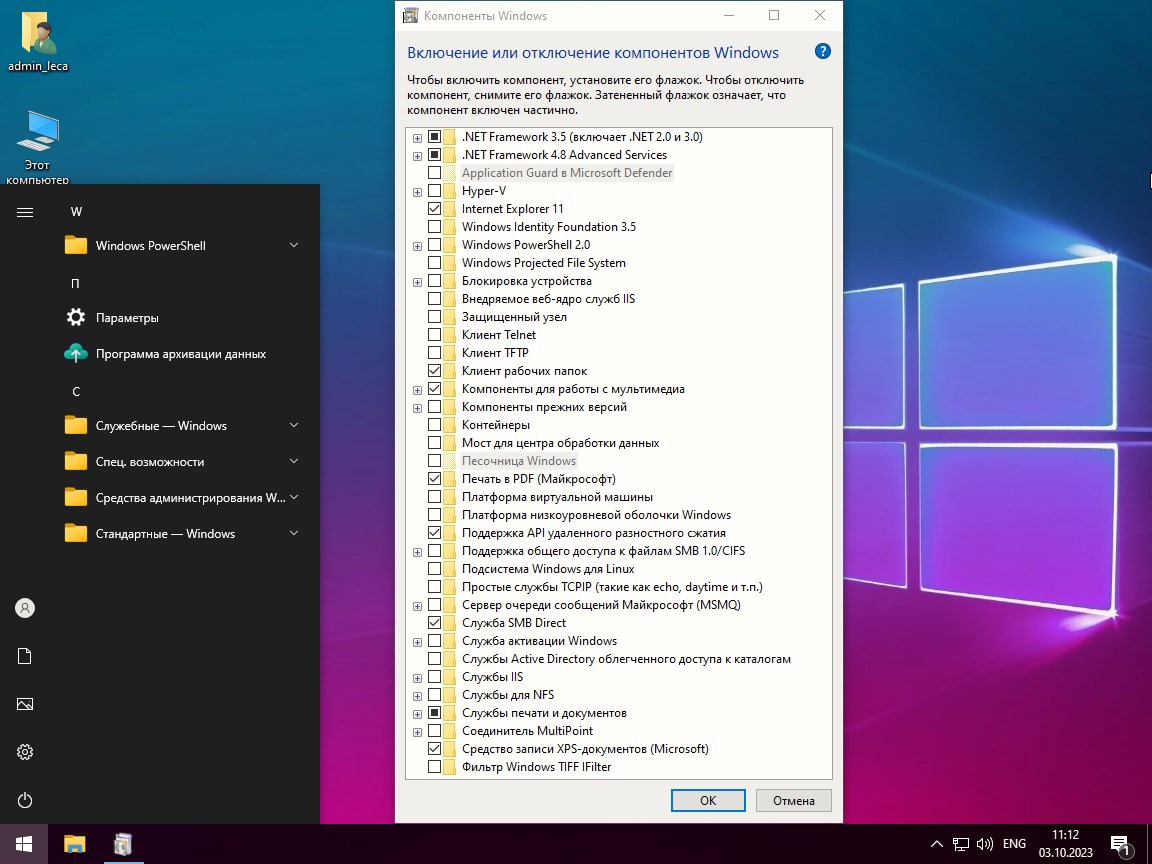Image resolution: width=1152 pixels, height=864 pixels.
Task: Open Программа архивации данных in Start menu
Action: [180, 354]
